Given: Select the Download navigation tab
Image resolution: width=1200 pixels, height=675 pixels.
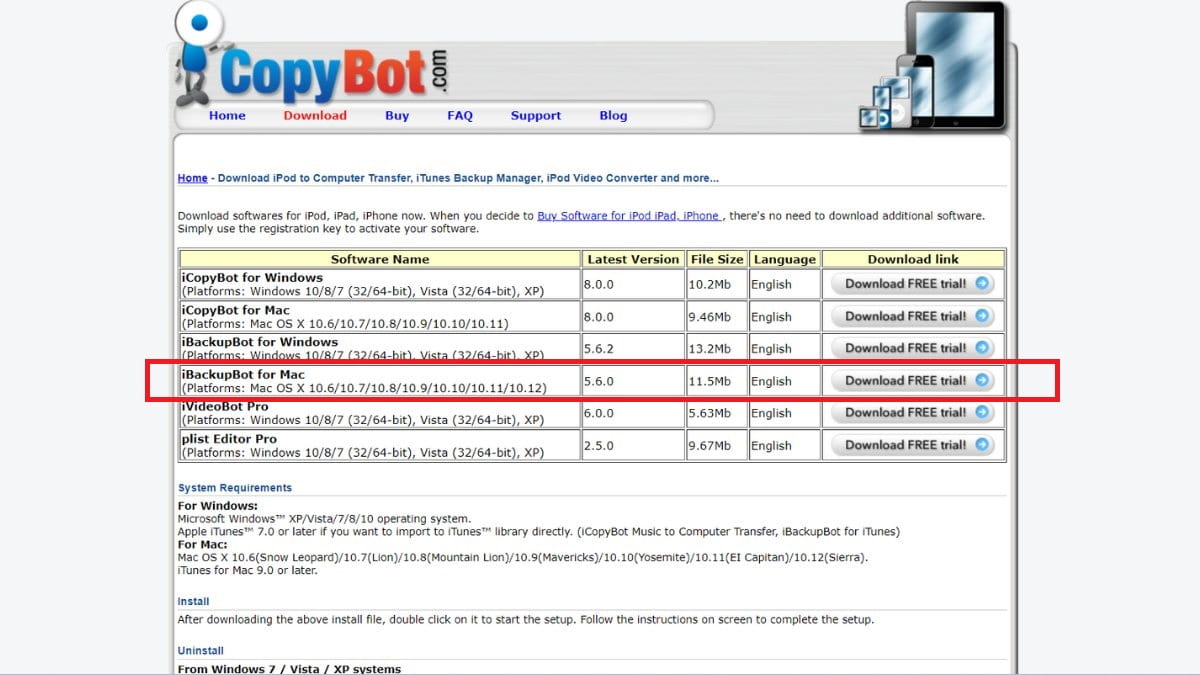Looking at the screenshot, I should (x=315, y=116).
